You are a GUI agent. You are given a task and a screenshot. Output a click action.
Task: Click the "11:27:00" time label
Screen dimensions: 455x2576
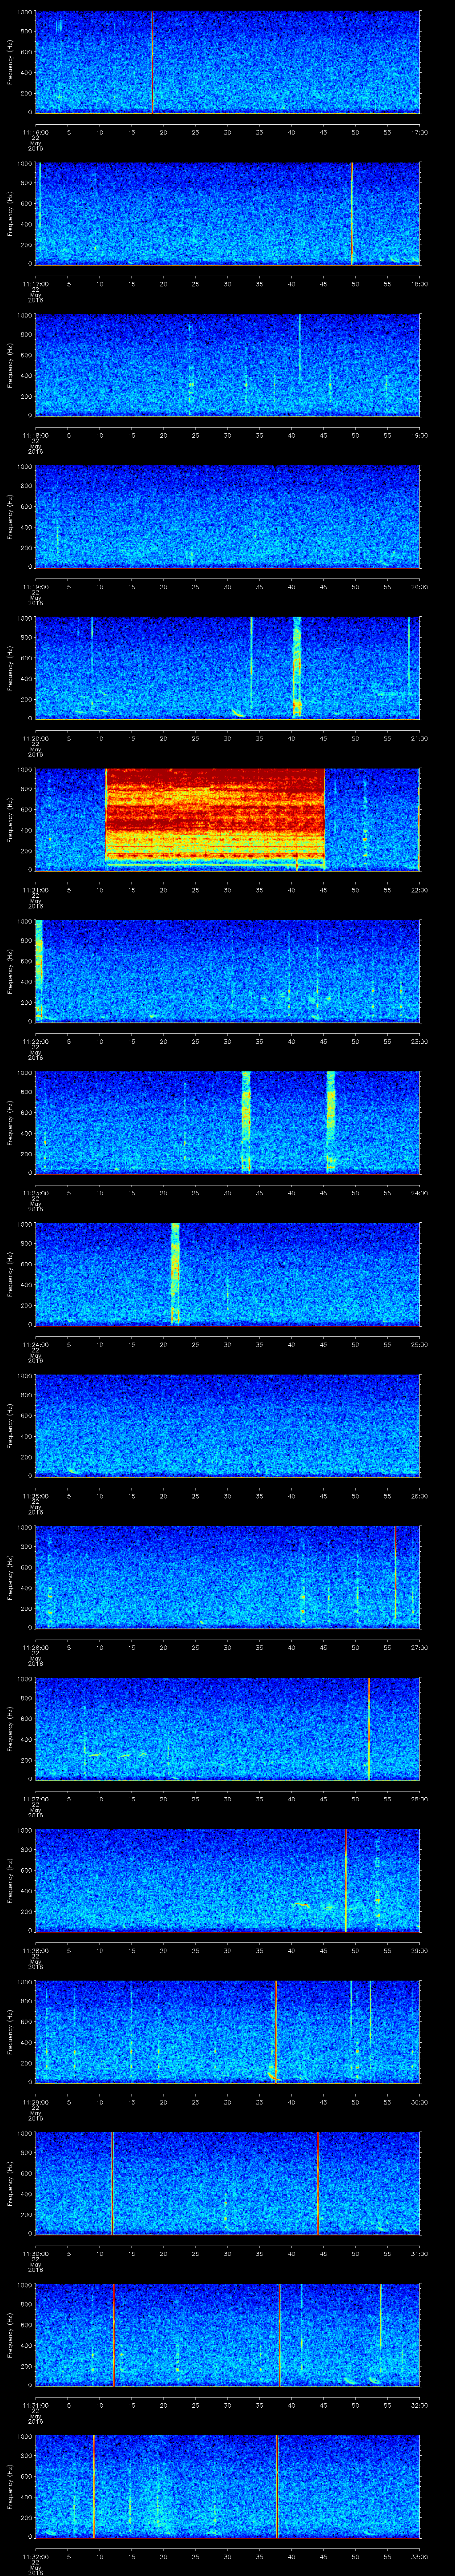coord(35,1799)
